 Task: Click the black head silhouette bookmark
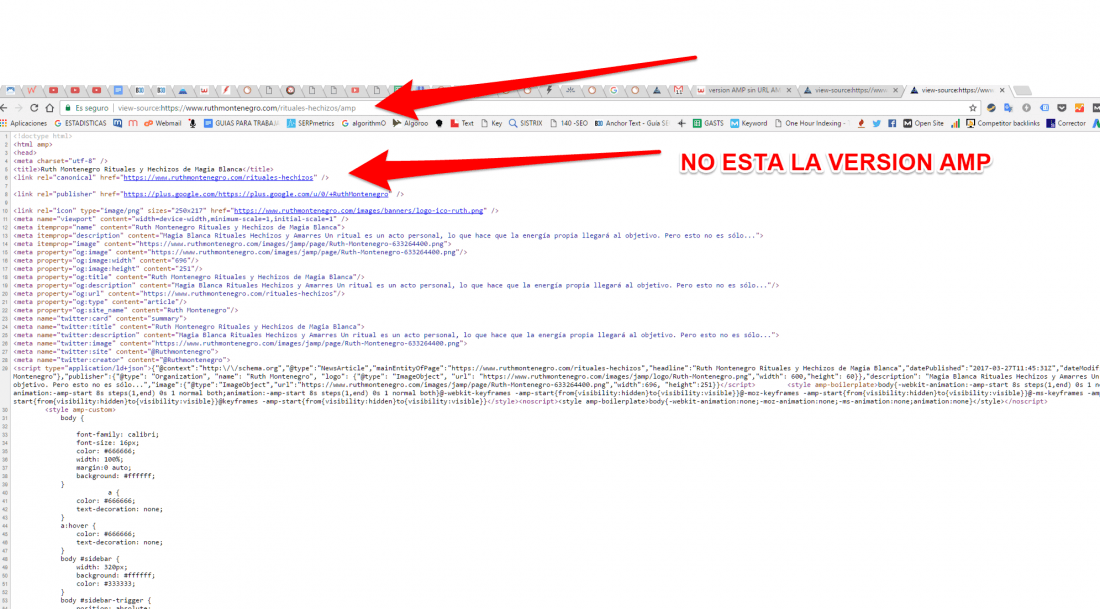439,123
